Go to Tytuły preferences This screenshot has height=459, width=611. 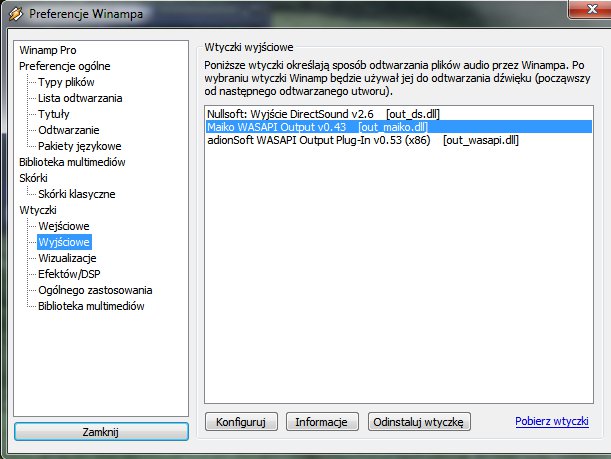click(x=54, y=114)
